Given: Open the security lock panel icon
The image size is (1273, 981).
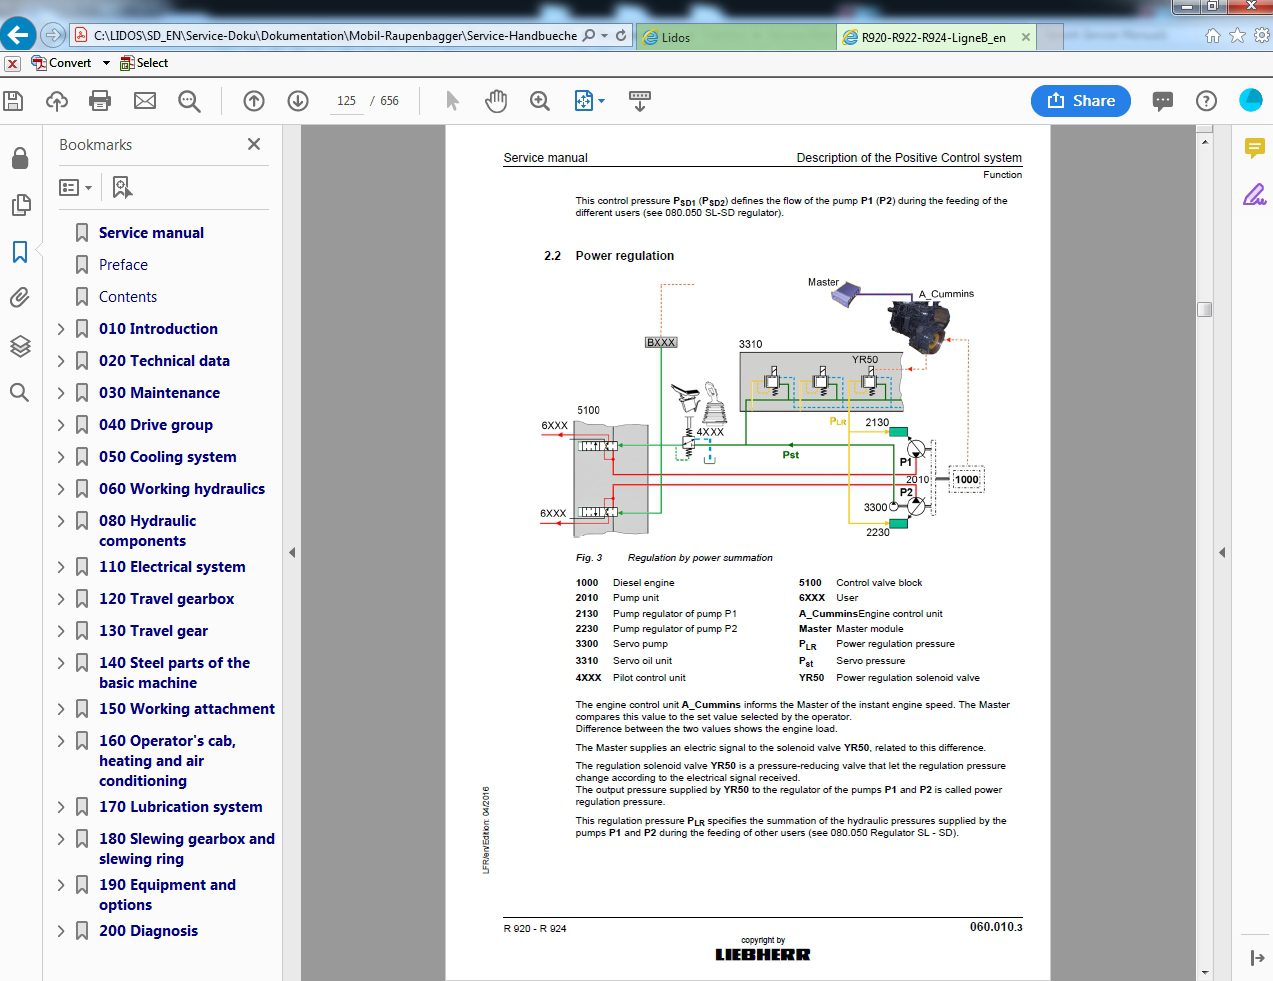Looking at the screenshot, I should [x=19, y=158].
